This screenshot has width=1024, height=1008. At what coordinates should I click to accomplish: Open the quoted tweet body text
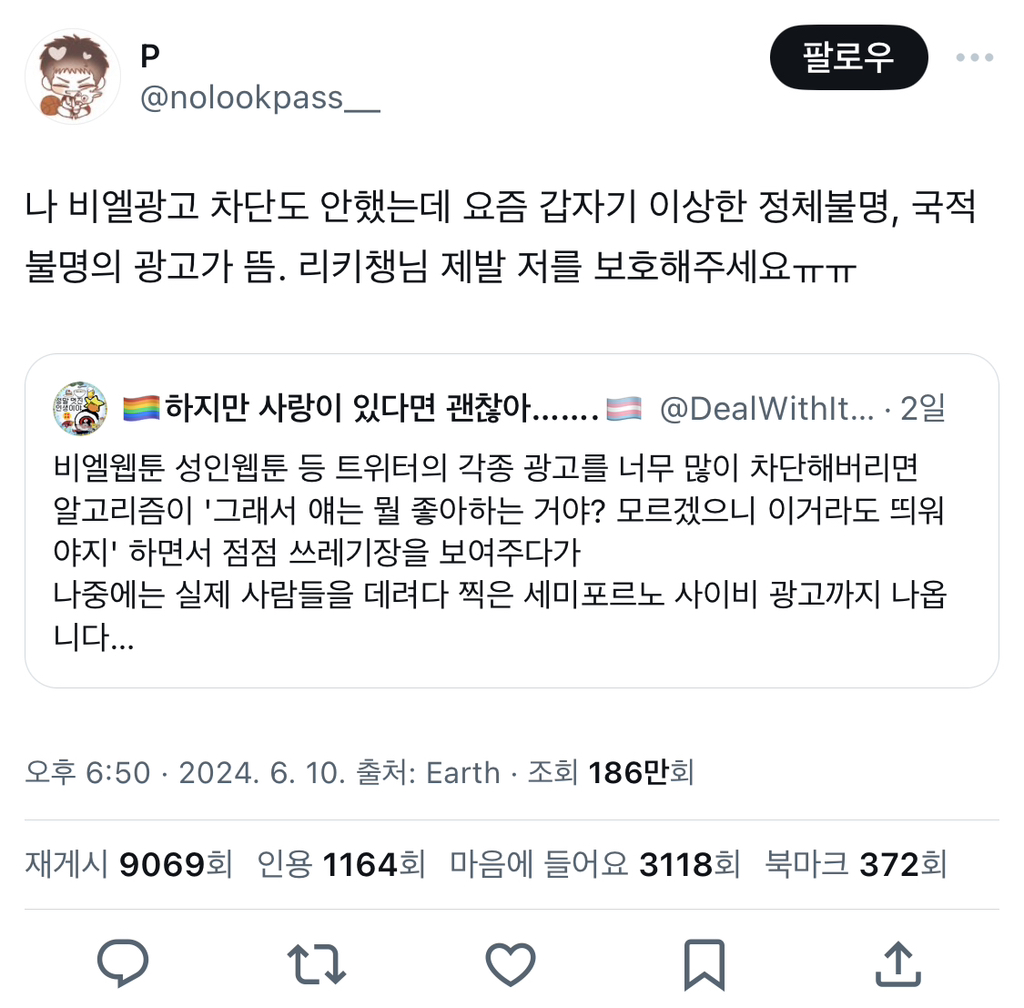pyautogui.click(x=500, y=552)
